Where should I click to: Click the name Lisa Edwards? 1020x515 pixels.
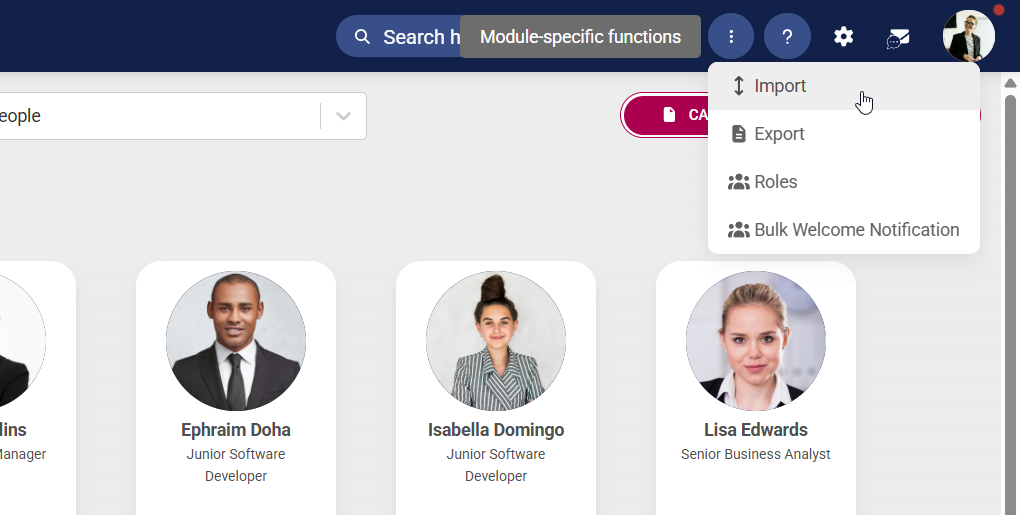point(756,430)
